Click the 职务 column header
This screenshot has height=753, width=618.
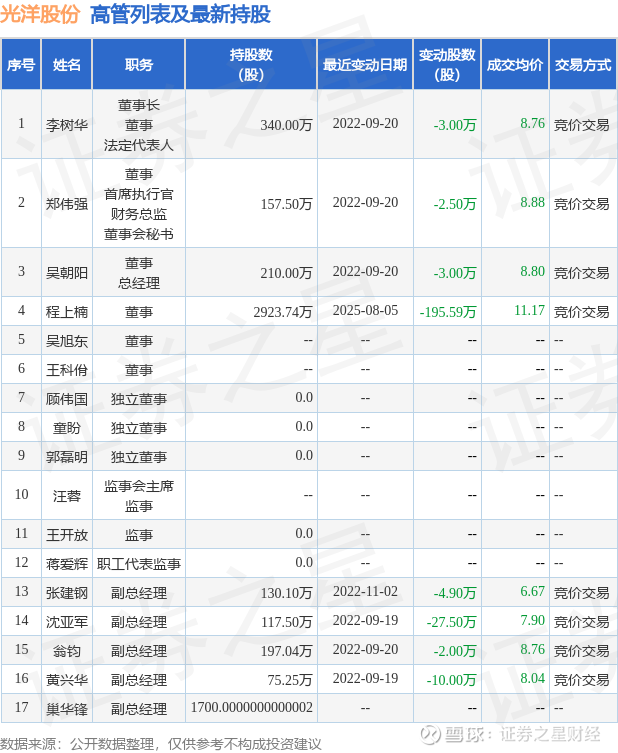pyautogui.click(x=139, y=64)
